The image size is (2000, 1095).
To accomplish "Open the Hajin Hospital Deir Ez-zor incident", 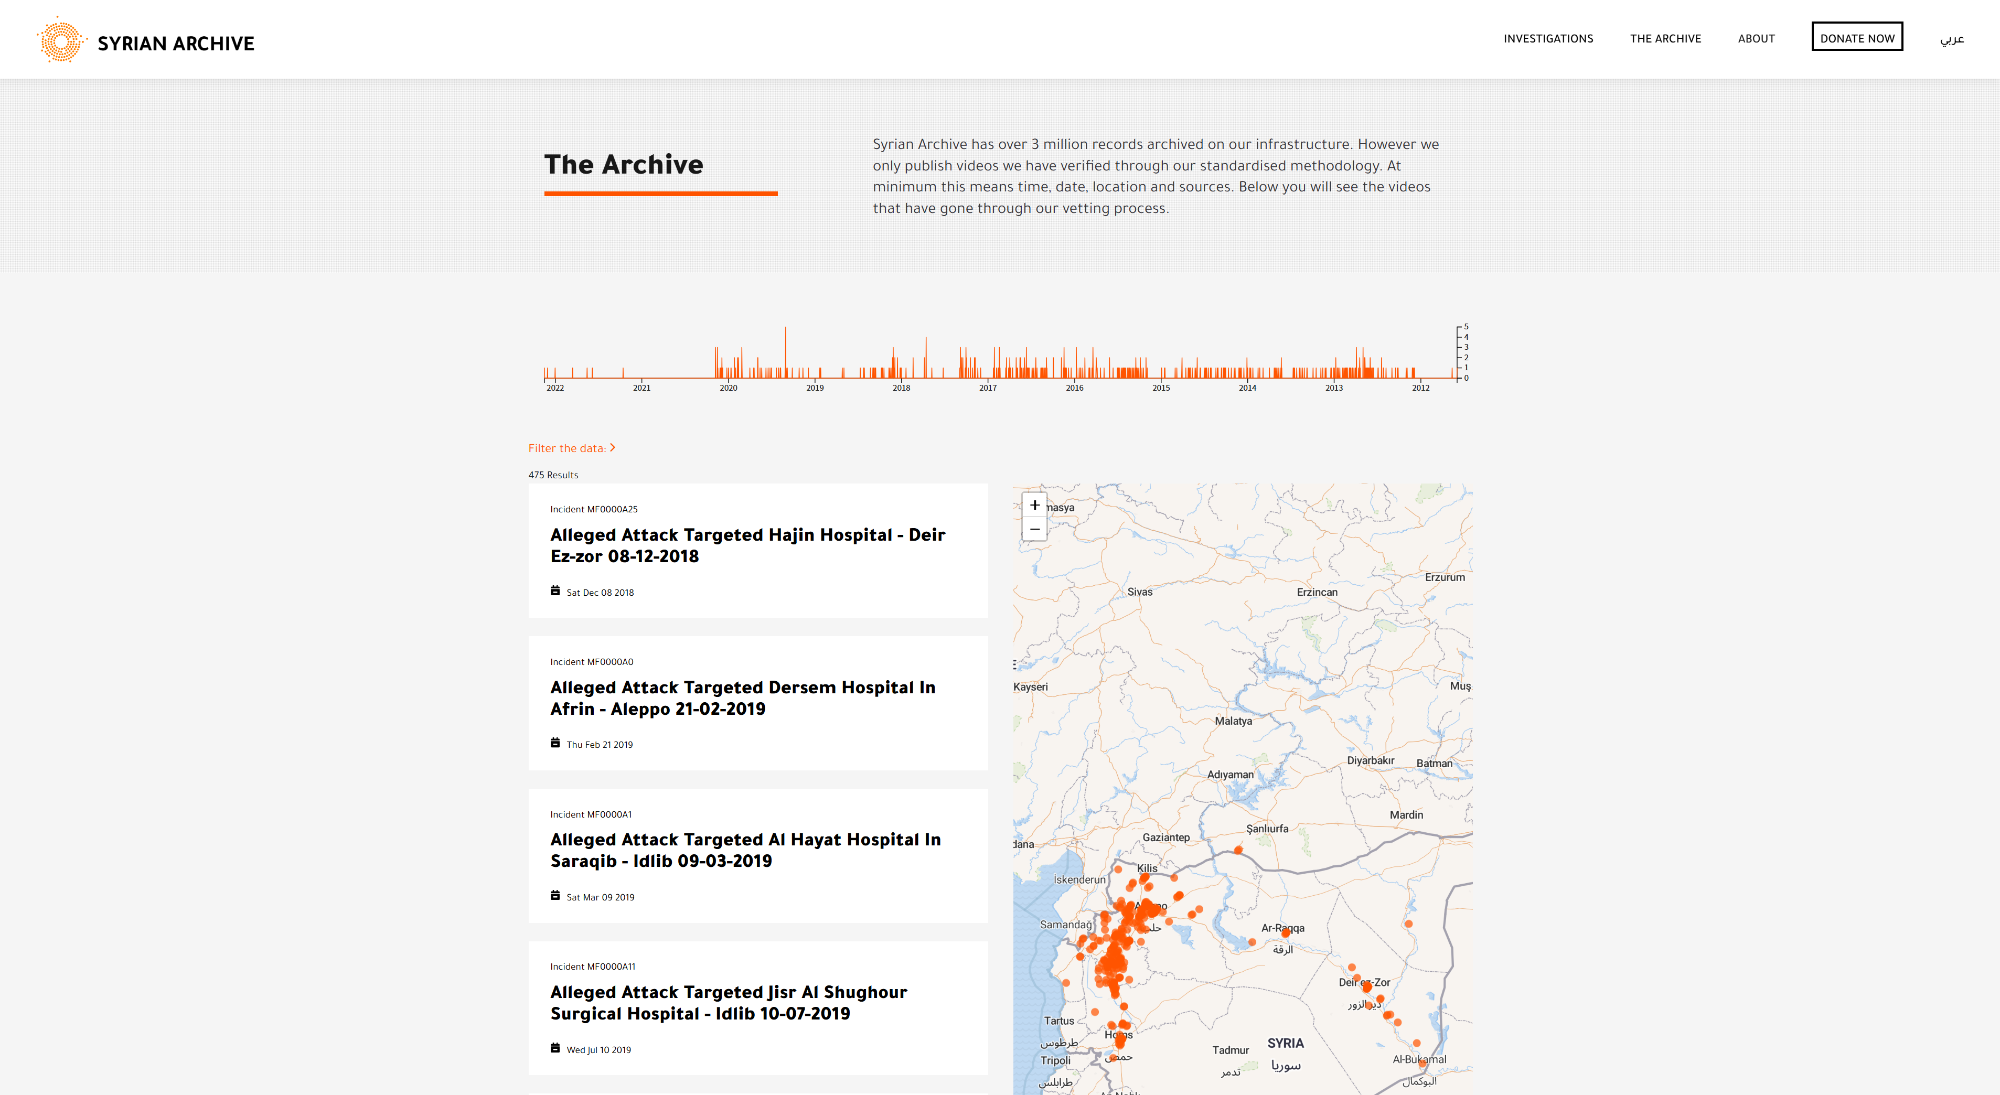I will click(747, 546).
